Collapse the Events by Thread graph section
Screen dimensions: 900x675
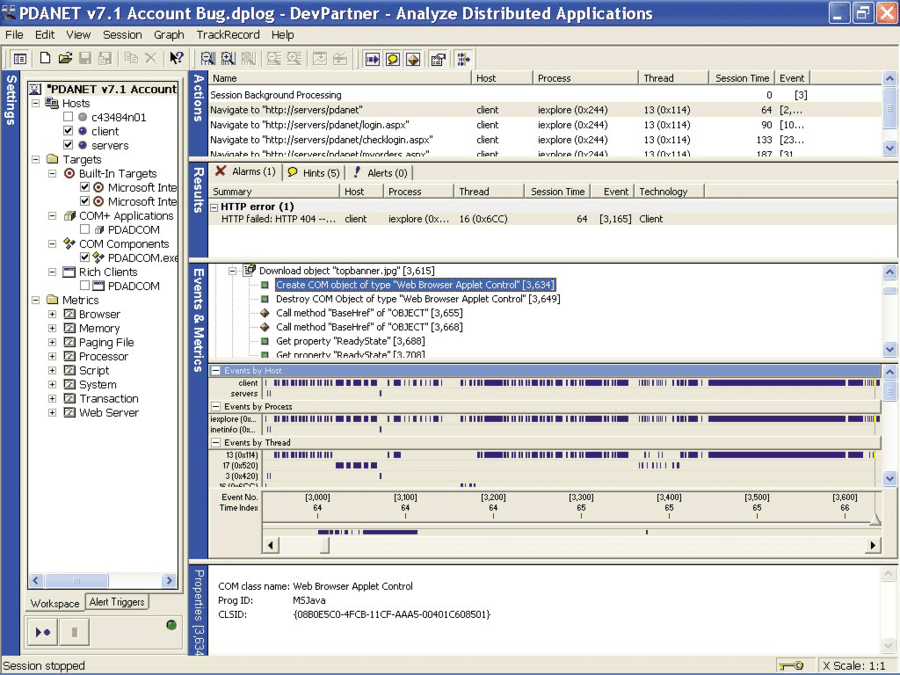[x=216, y=443]
